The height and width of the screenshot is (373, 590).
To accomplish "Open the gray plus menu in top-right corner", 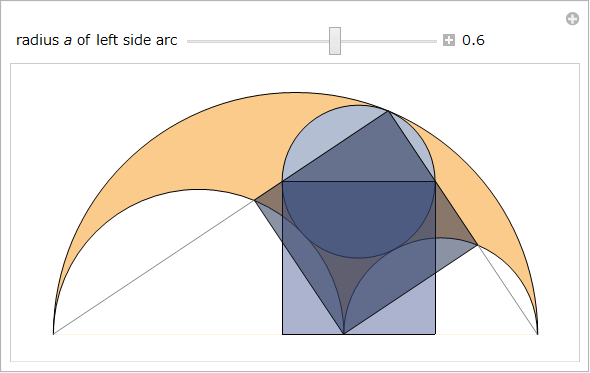I will pos(572,19).
